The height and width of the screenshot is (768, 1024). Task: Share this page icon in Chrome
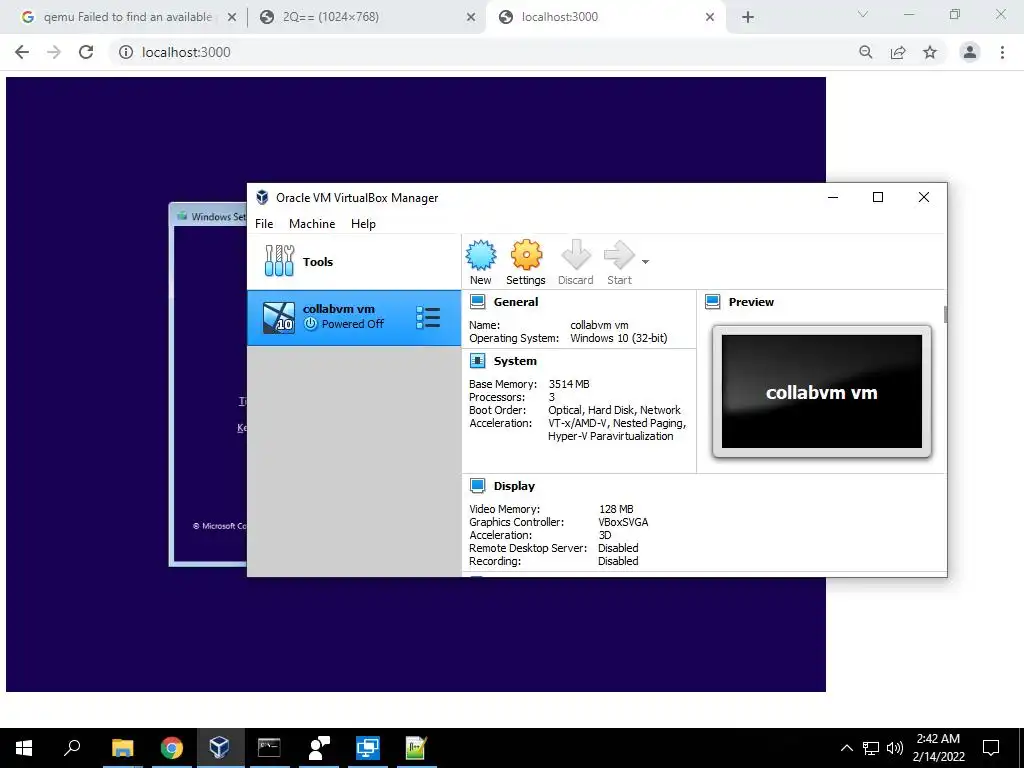[898, 52]
